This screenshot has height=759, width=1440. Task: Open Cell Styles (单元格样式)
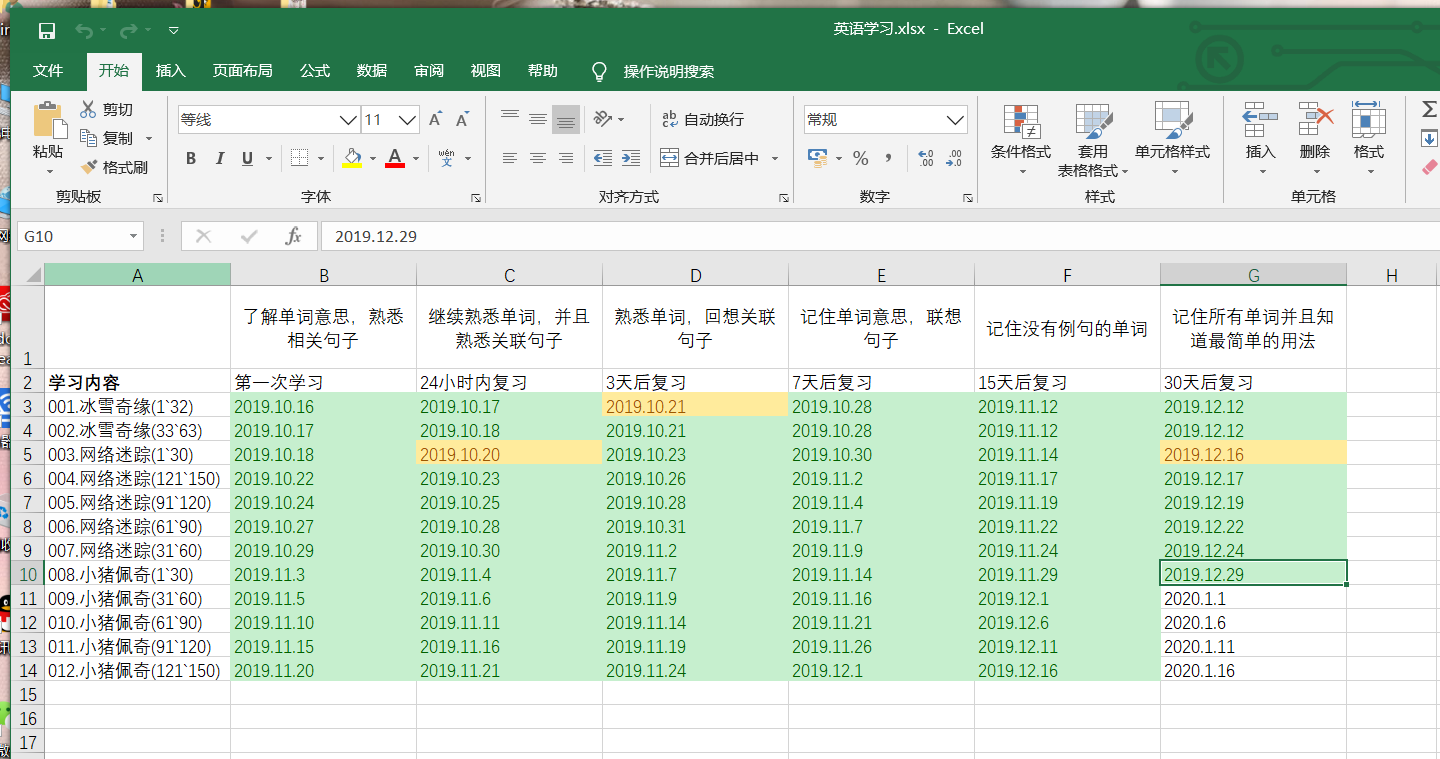coord(1172,140)
